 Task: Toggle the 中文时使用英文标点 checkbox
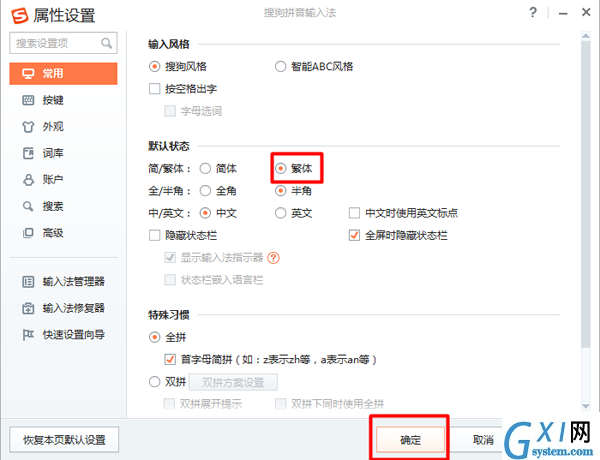354,213
